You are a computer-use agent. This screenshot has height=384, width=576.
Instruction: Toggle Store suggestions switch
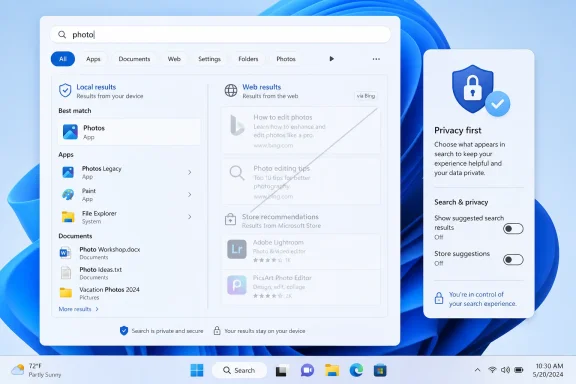pyautogui.click(x=513, y=260)
